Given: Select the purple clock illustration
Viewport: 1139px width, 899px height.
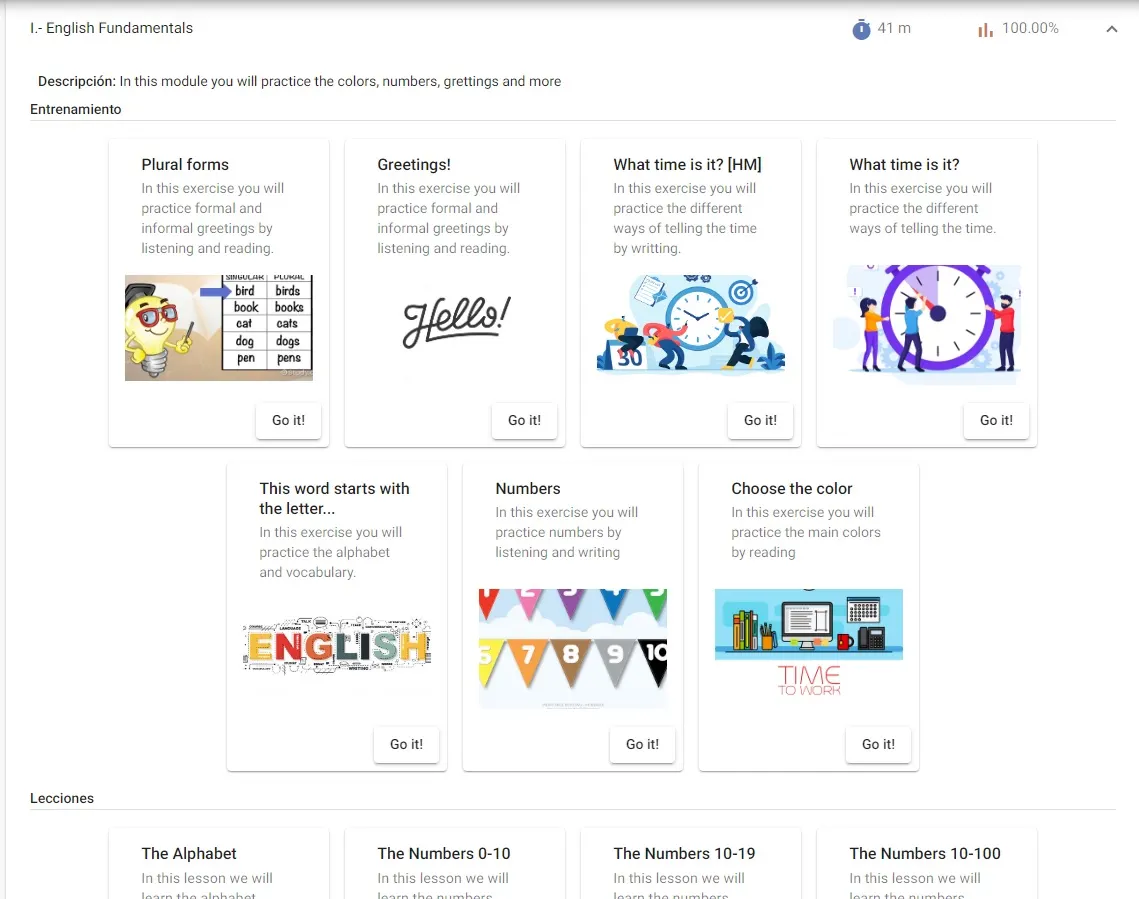Looking at the screenshot, I should click(926, 319).
